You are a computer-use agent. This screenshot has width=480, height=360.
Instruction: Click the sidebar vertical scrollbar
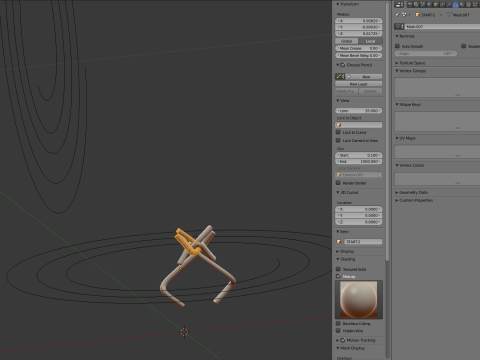tap(387, 132)
